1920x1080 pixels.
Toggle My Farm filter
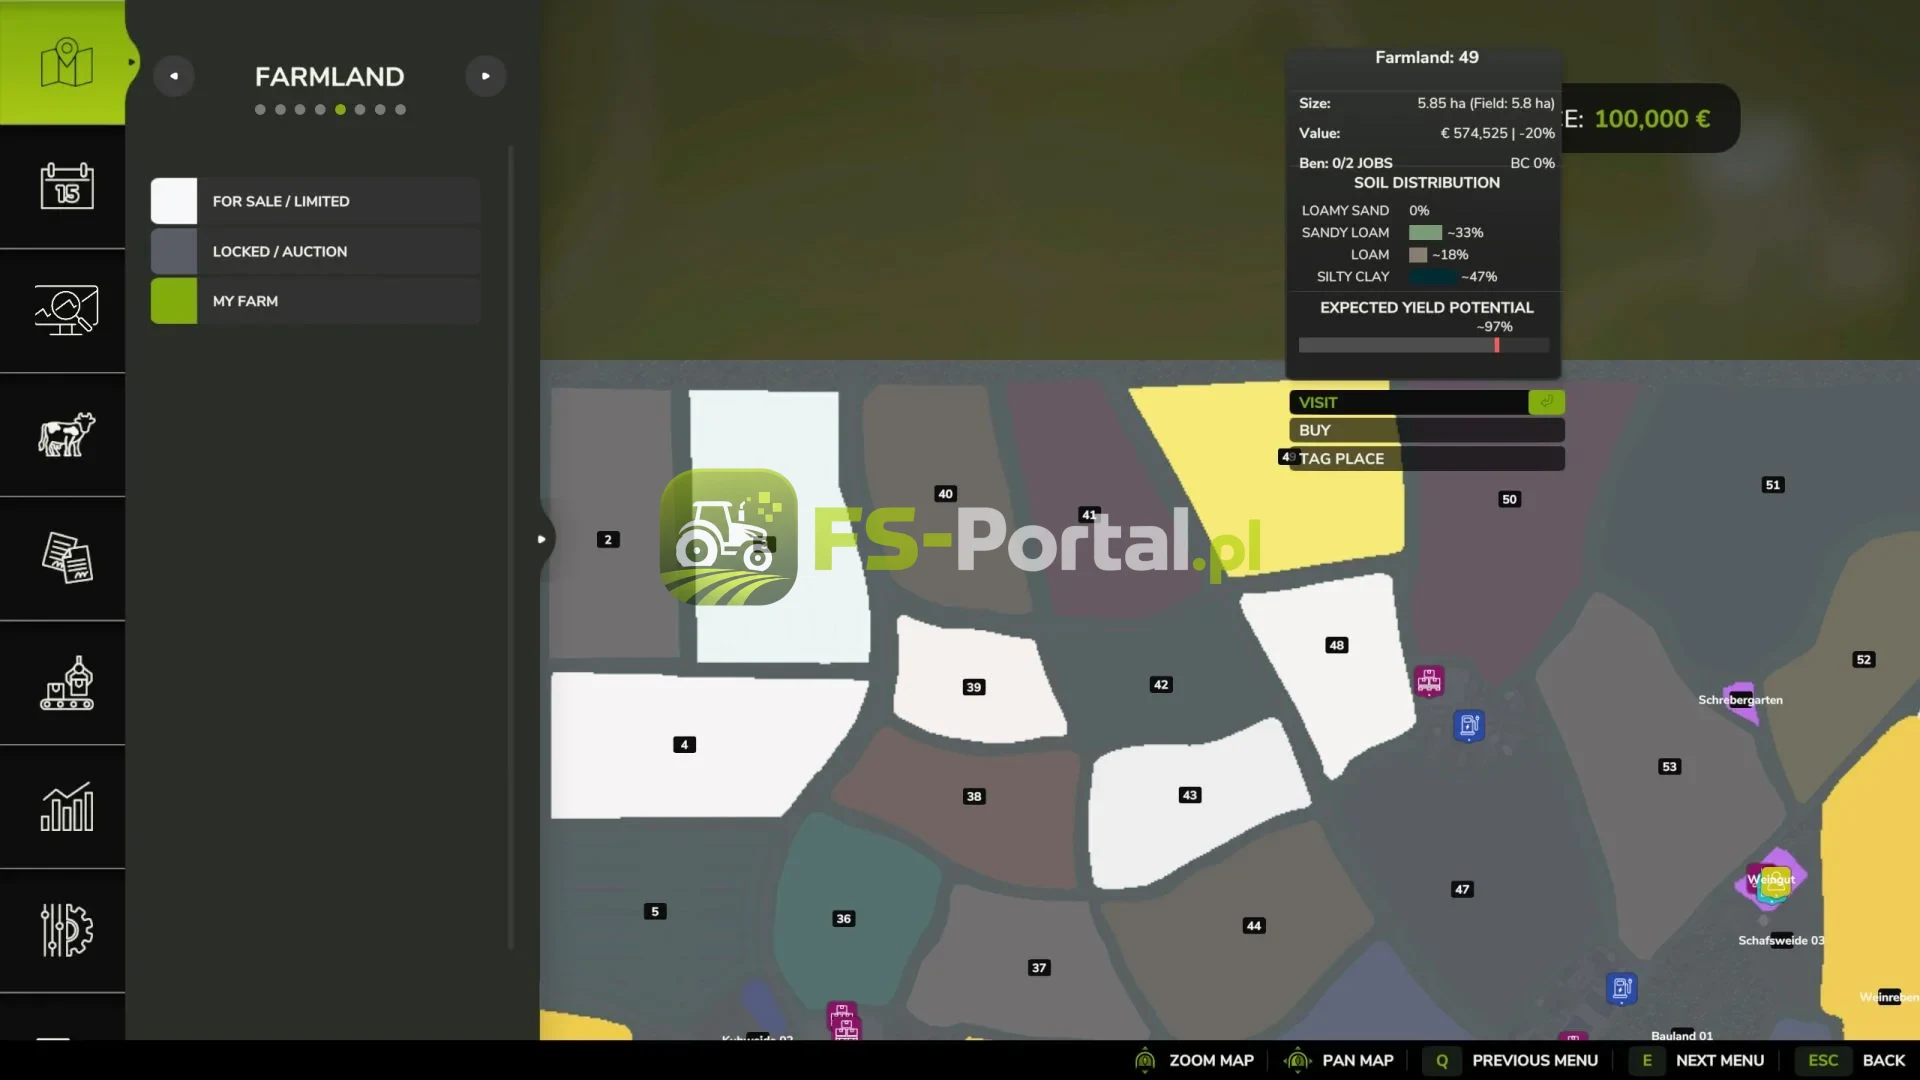316,301
